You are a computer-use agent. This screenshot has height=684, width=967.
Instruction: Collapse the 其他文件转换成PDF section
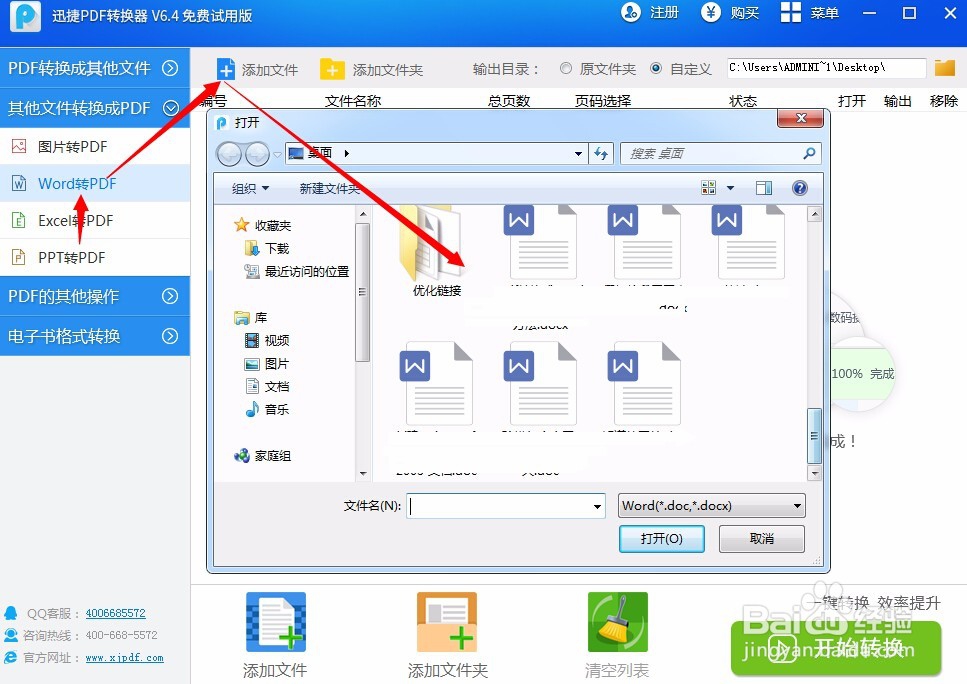(94, 108)
